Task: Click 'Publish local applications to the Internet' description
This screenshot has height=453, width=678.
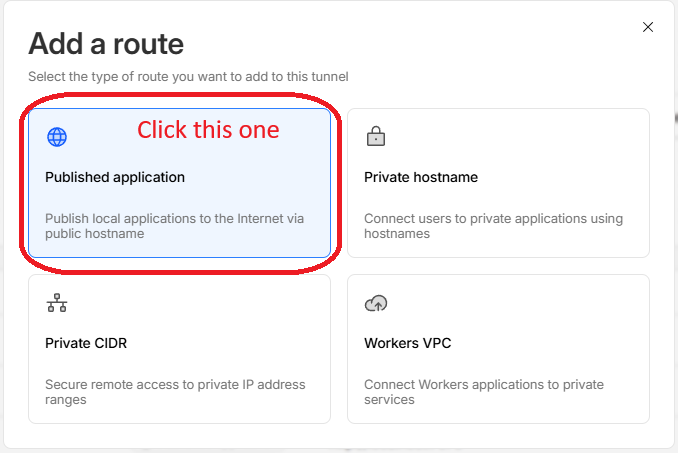Action: 175,226
